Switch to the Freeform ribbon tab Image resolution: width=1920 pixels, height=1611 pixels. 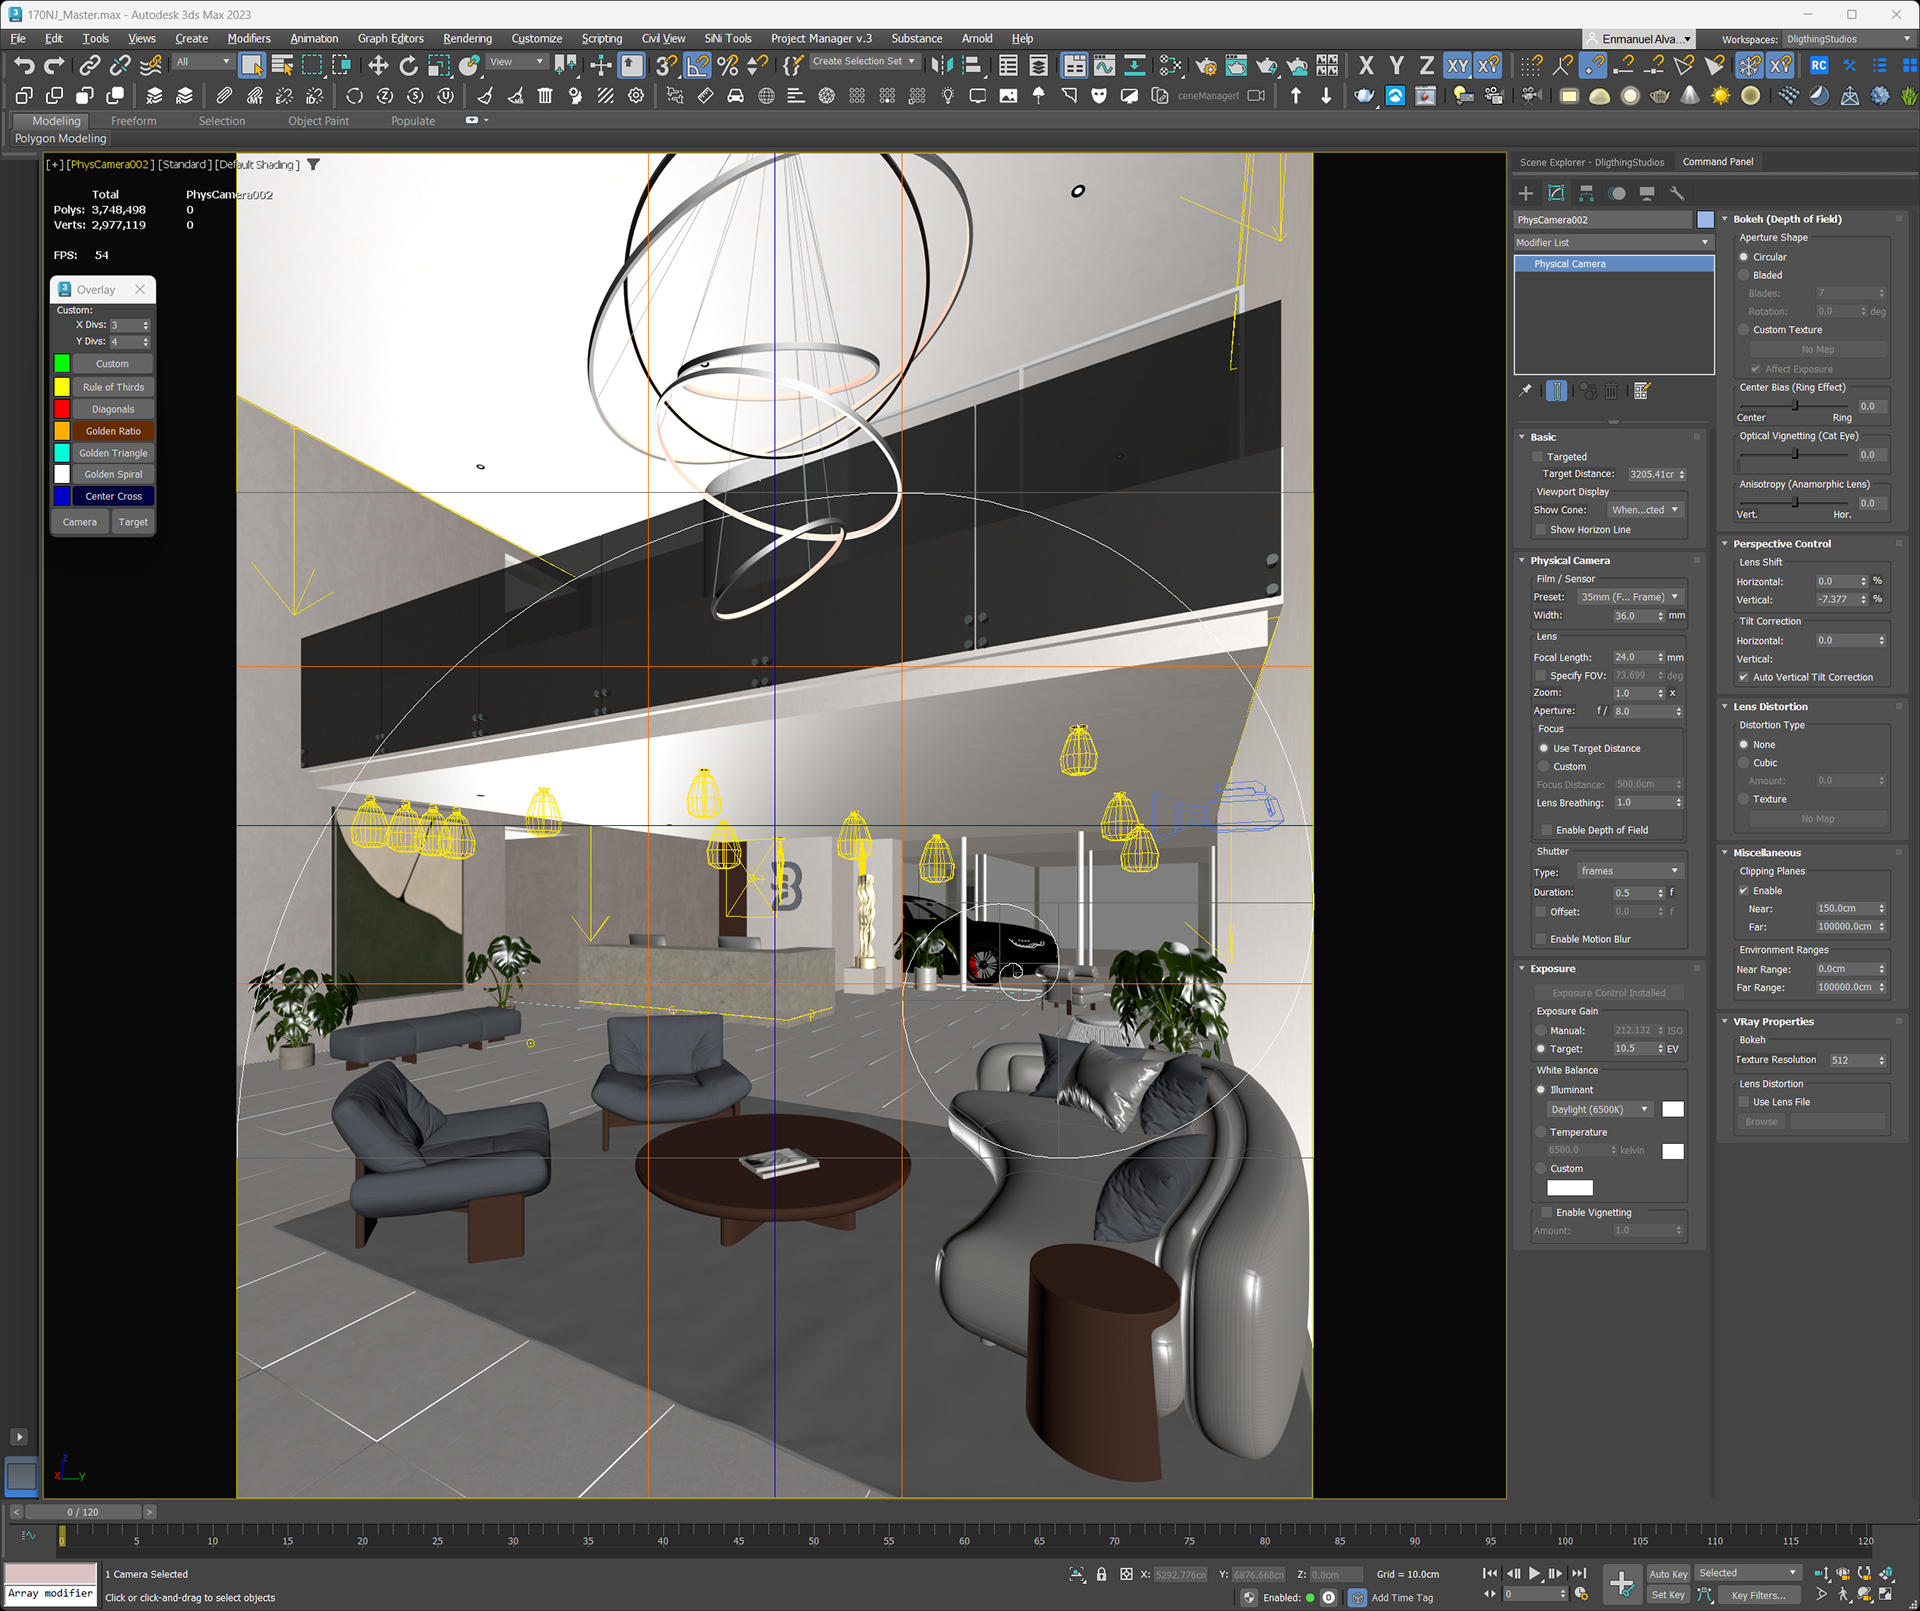click(134, 121)
